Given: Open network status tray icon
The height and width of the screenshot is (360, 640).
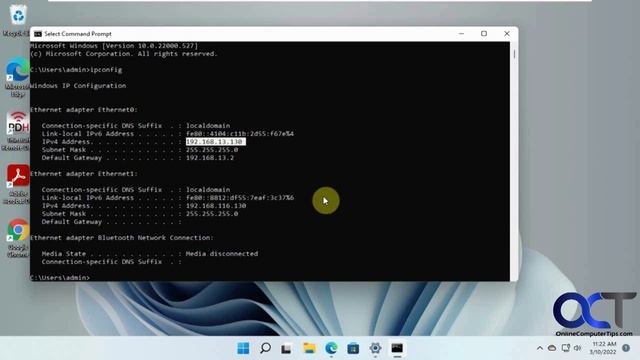Looking at the screenshot, I should pyautogui.click(x=565, y=348).
